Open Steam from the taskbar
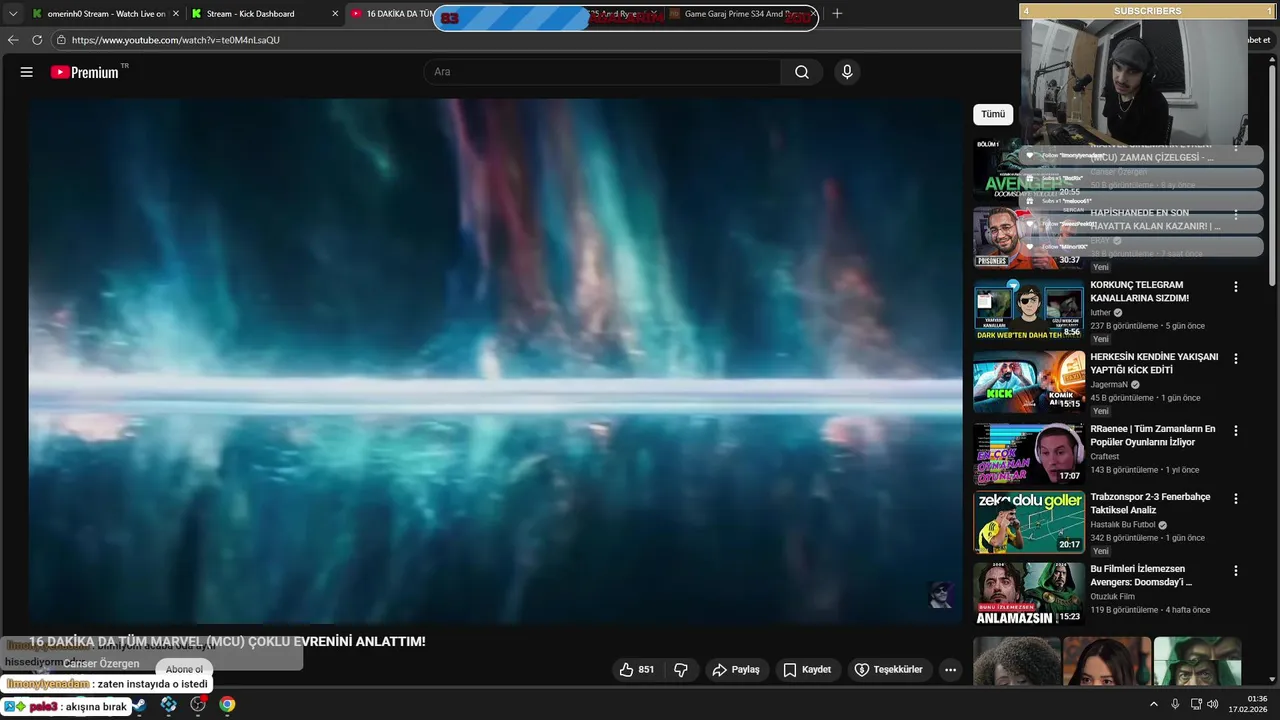The height and width of the screenshot is (720, 1280). click(x=138, y=705)
